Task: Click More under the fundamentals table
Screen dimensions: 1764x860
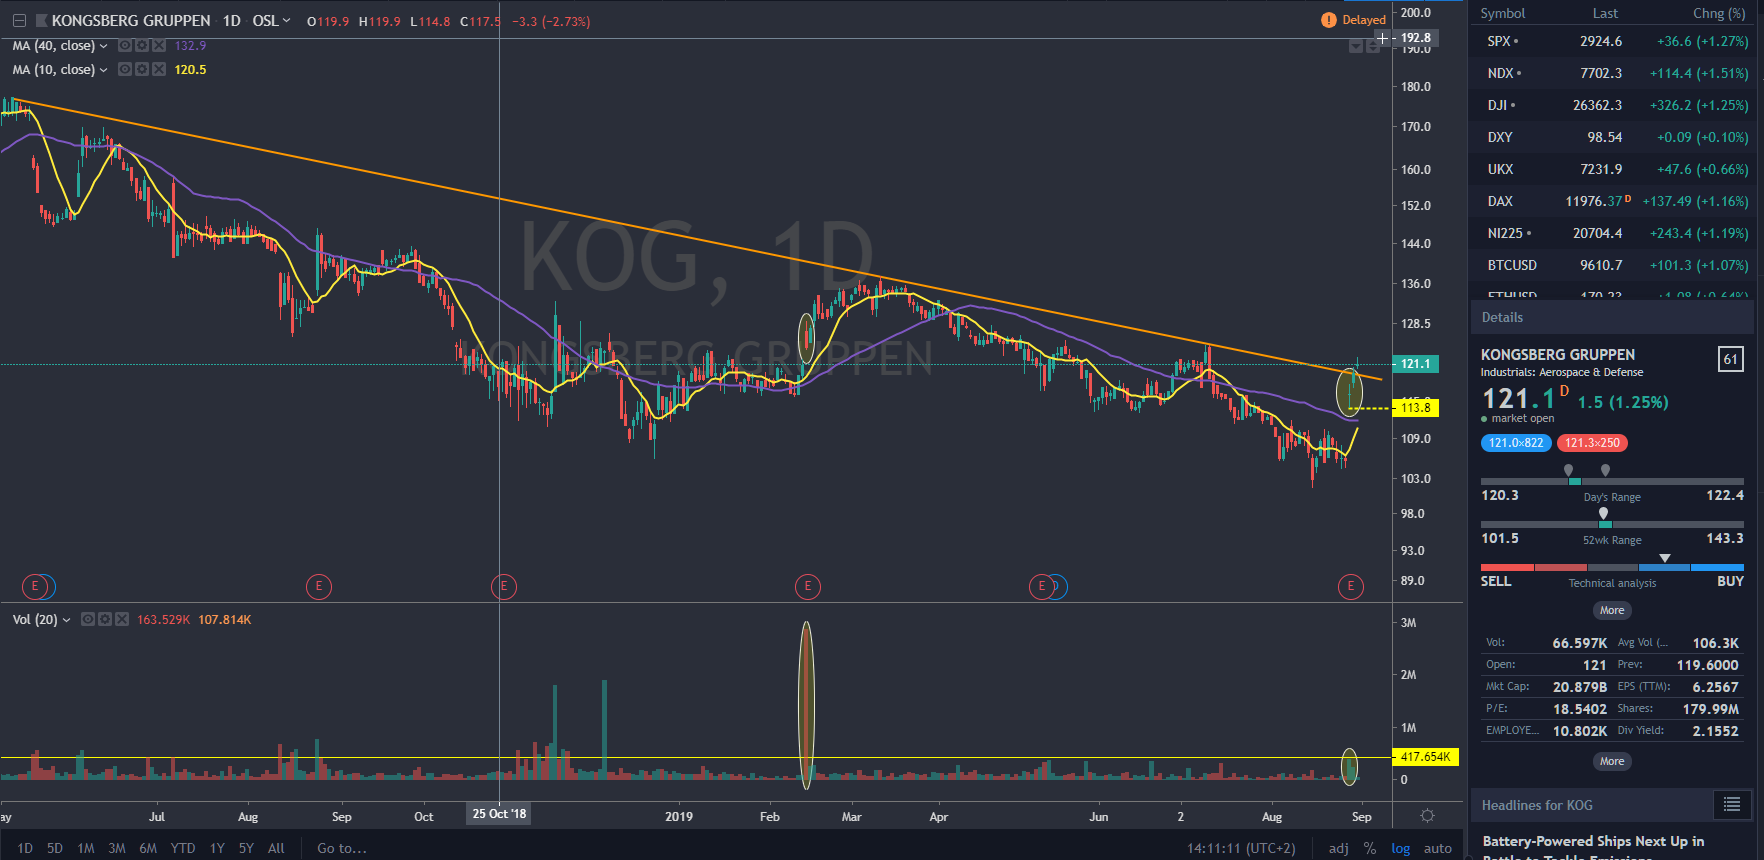Action: (1612, 761)
